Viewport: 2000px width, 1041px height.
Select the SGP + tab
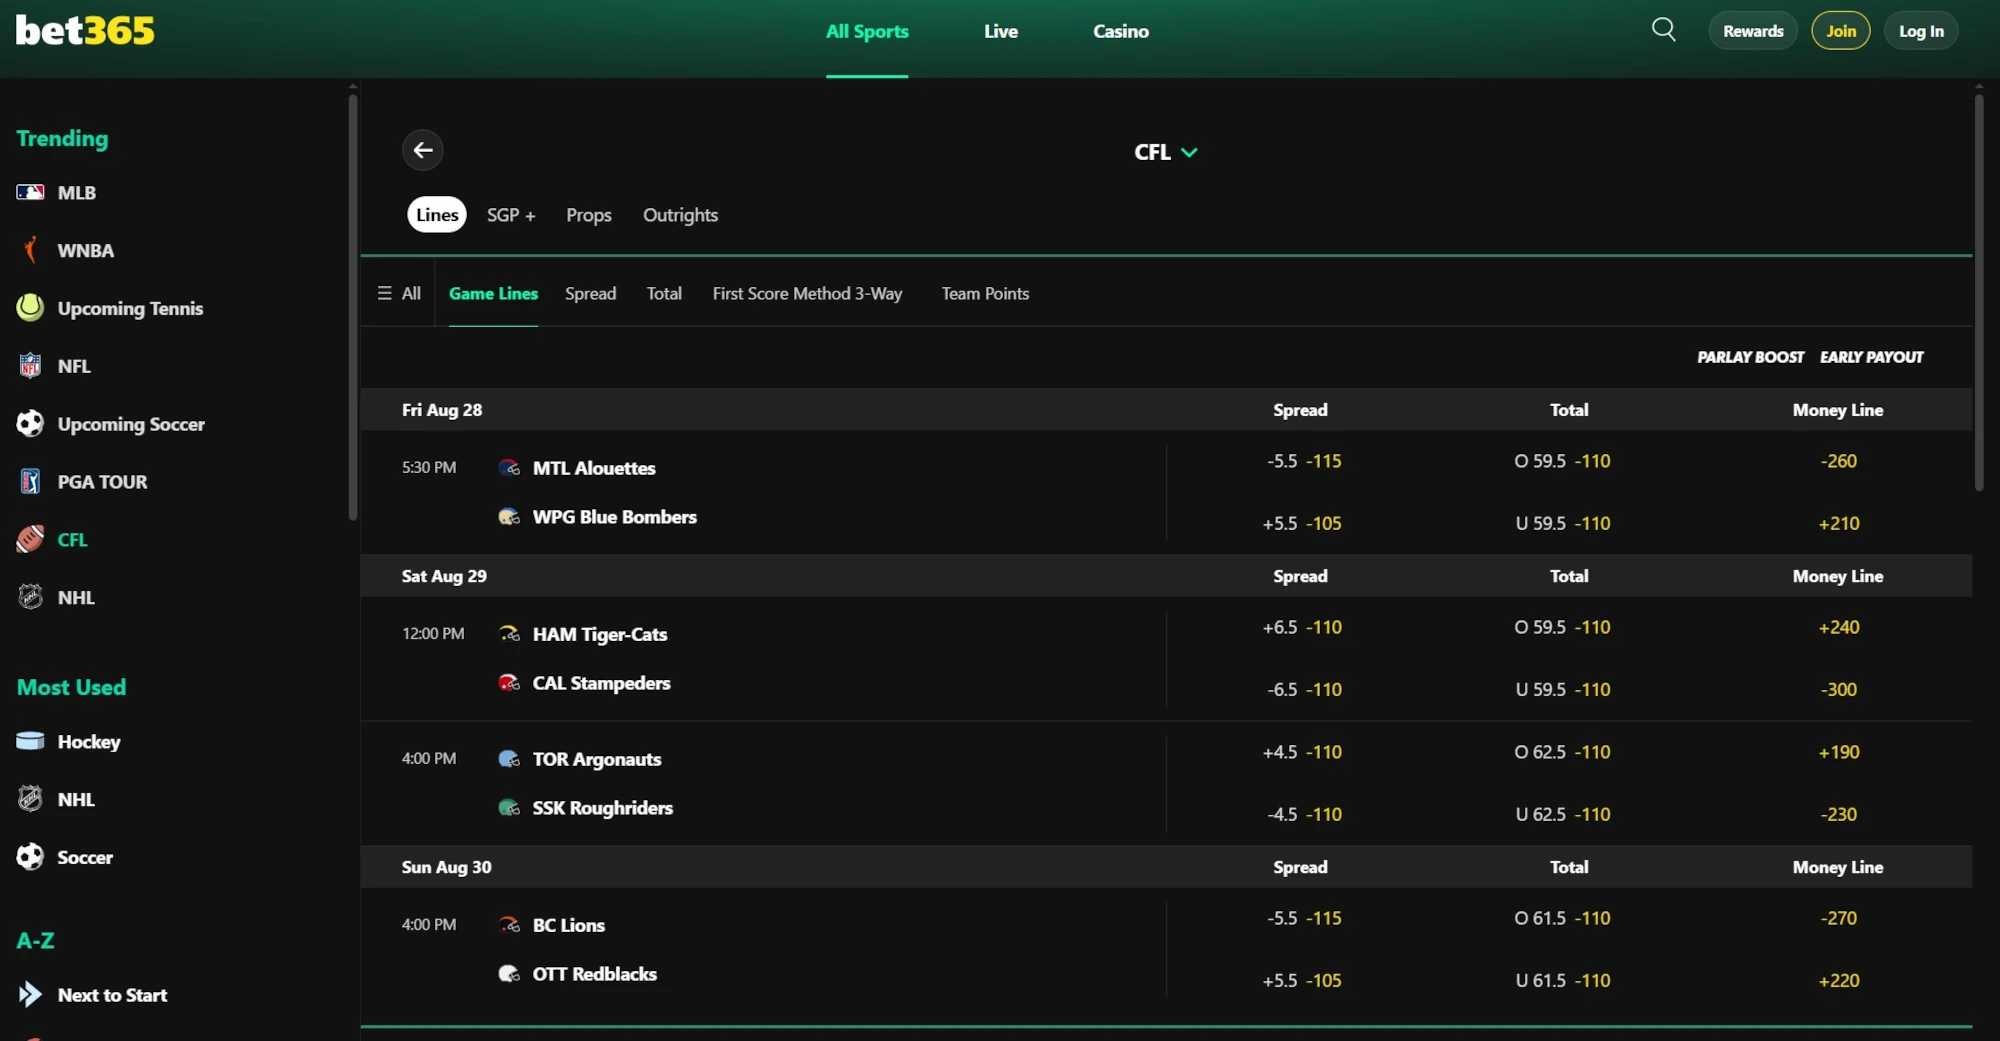click(511, 215)
